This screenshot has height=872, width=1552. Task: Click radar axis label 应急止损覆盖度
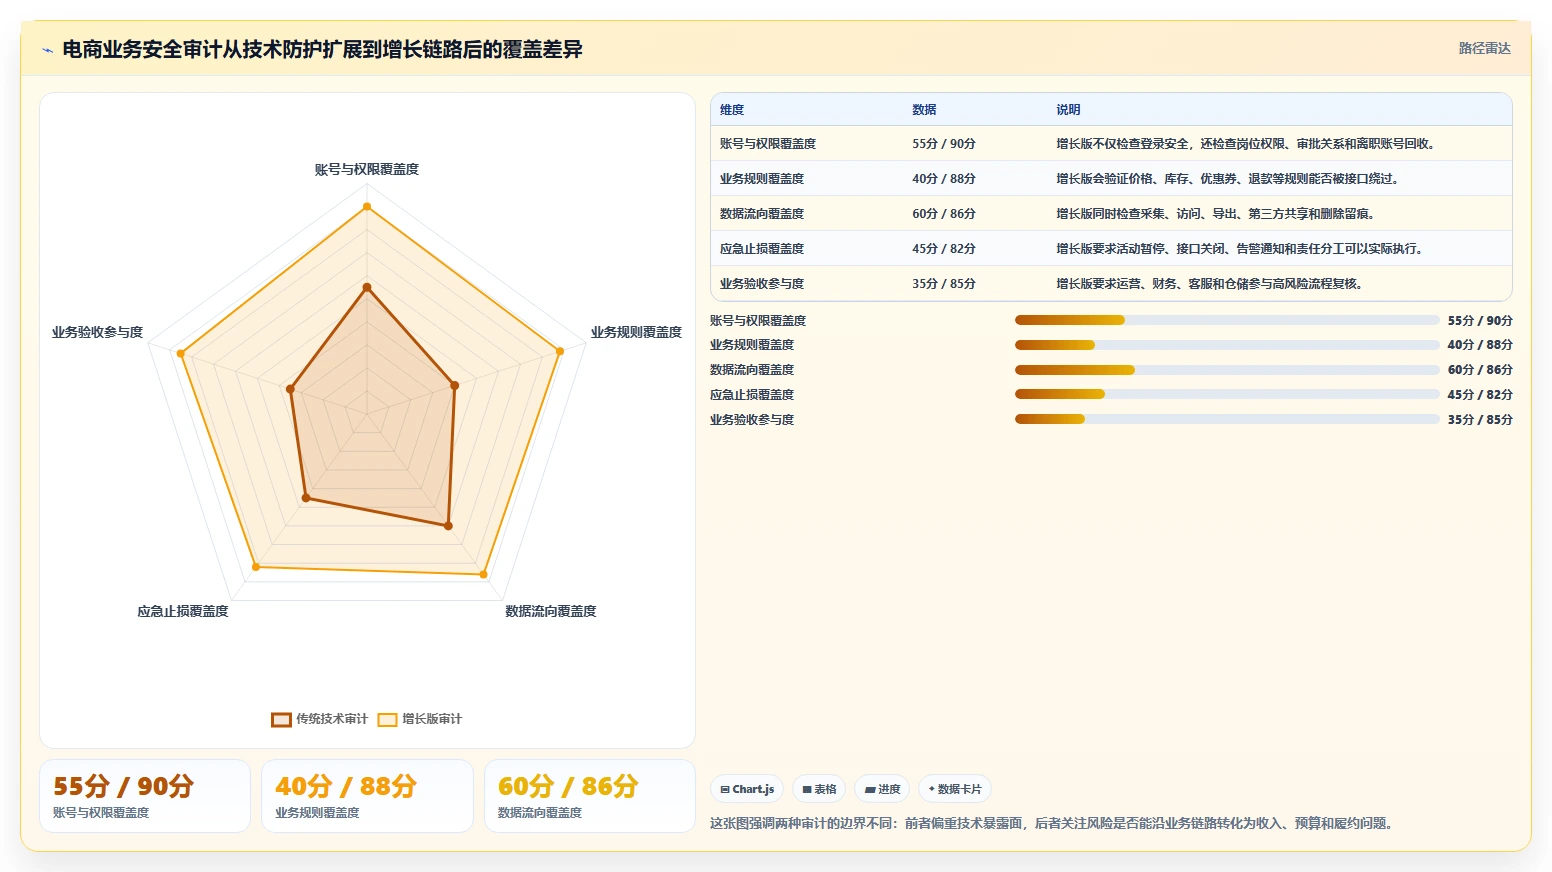[183, 611]
